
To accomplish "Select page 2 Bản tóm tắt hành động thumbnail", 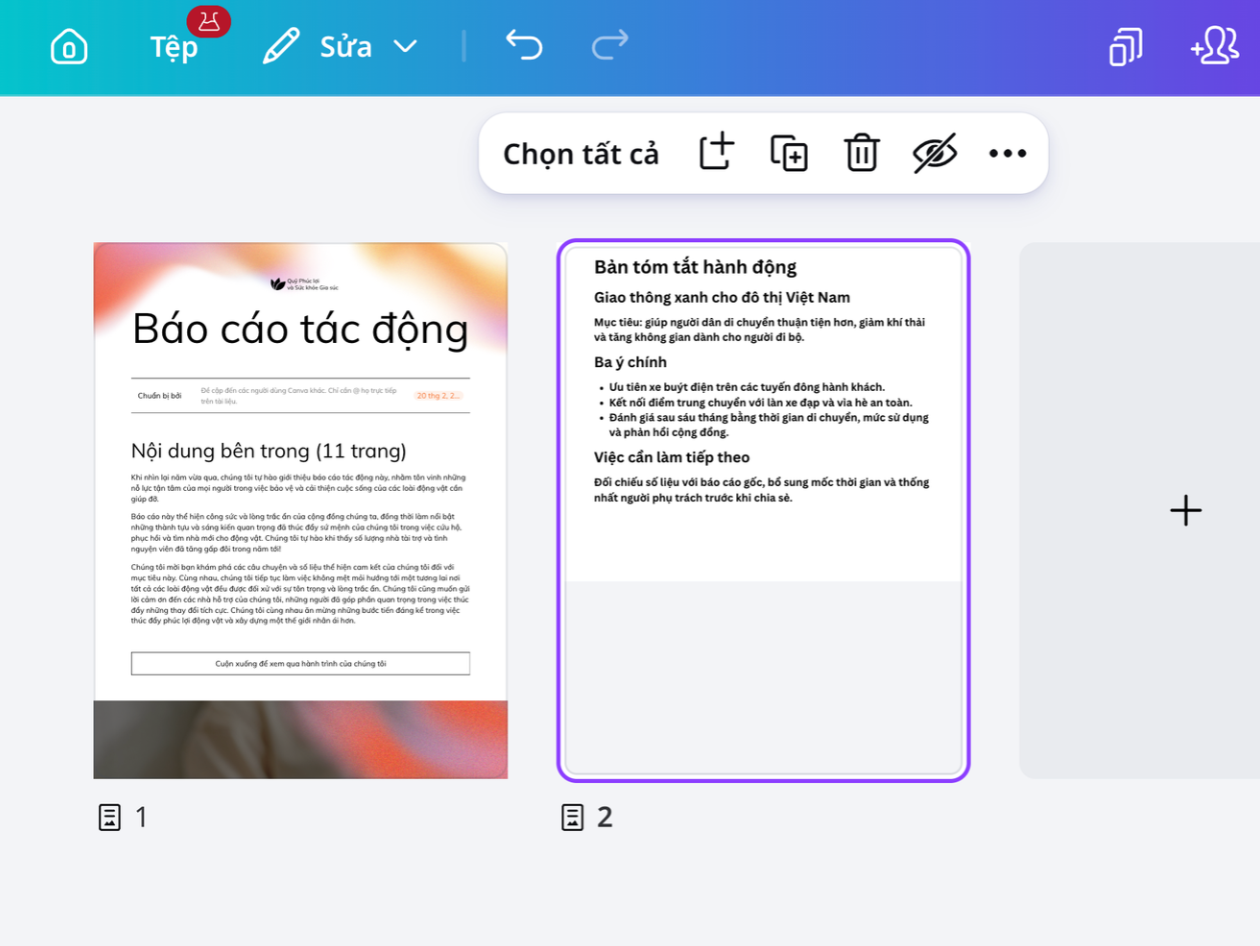I will (763, 510).
